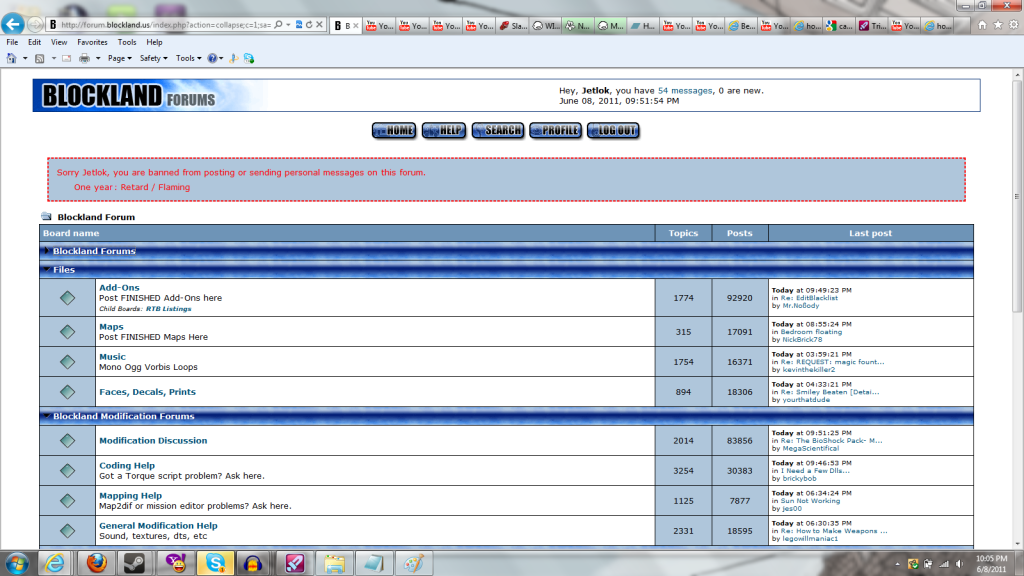
Task: Click the forum SEARCH button
Action: pos(498,131)
